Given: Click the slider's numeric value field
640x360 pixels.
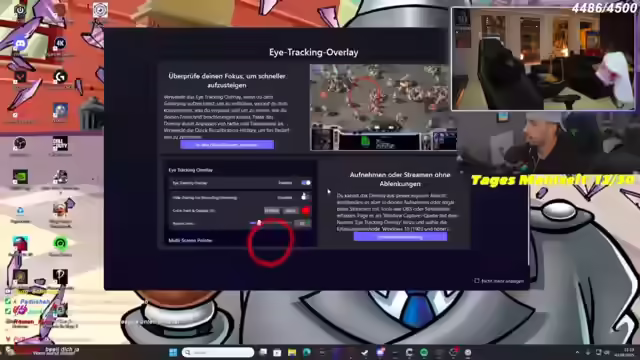Looking at the screenshot, I should click(x=302, y=223).
